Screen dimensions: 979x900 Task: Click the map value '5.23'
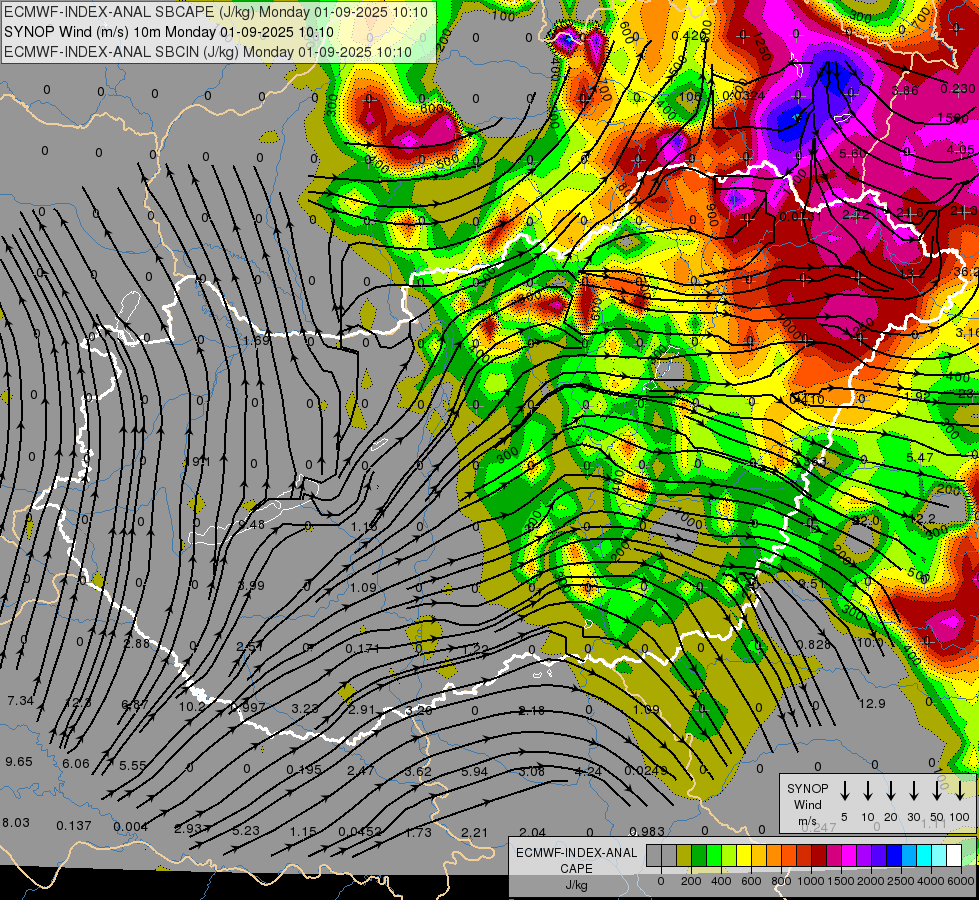coord(245,830)
